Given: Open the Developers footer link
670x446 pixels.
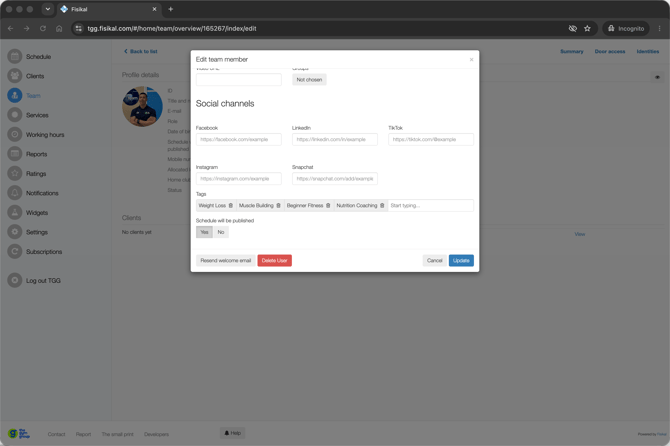Looking at the screenshot, I should [156, 434].
